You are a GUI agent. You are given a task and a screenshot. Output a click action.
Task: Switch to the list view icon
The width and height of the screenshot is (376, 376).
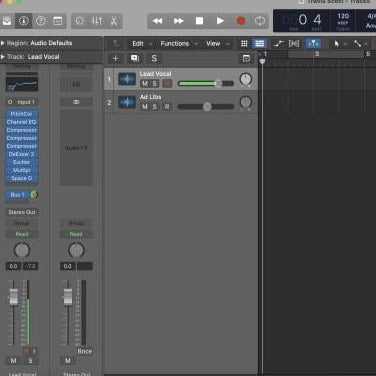pyautogui.click(x=259, y=44)
